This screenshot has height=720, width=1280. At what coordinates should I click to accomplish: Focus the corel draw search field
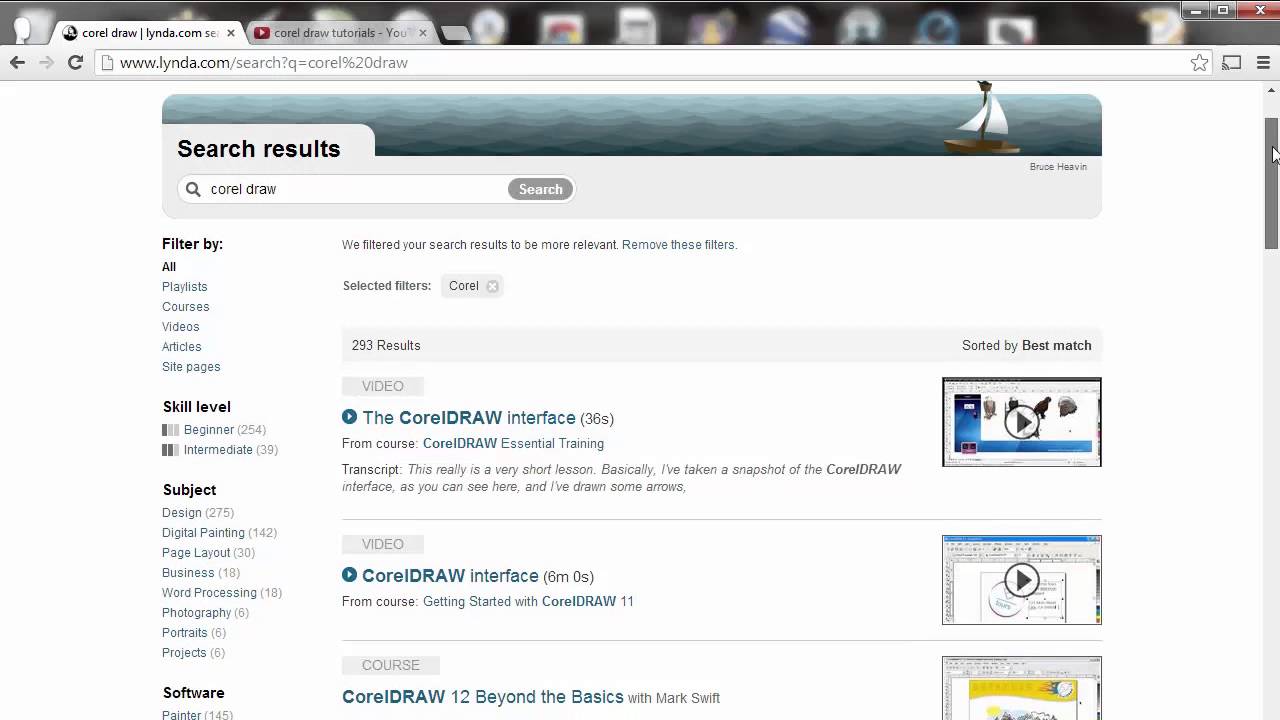pyautogui.click(x=356, y=189)
